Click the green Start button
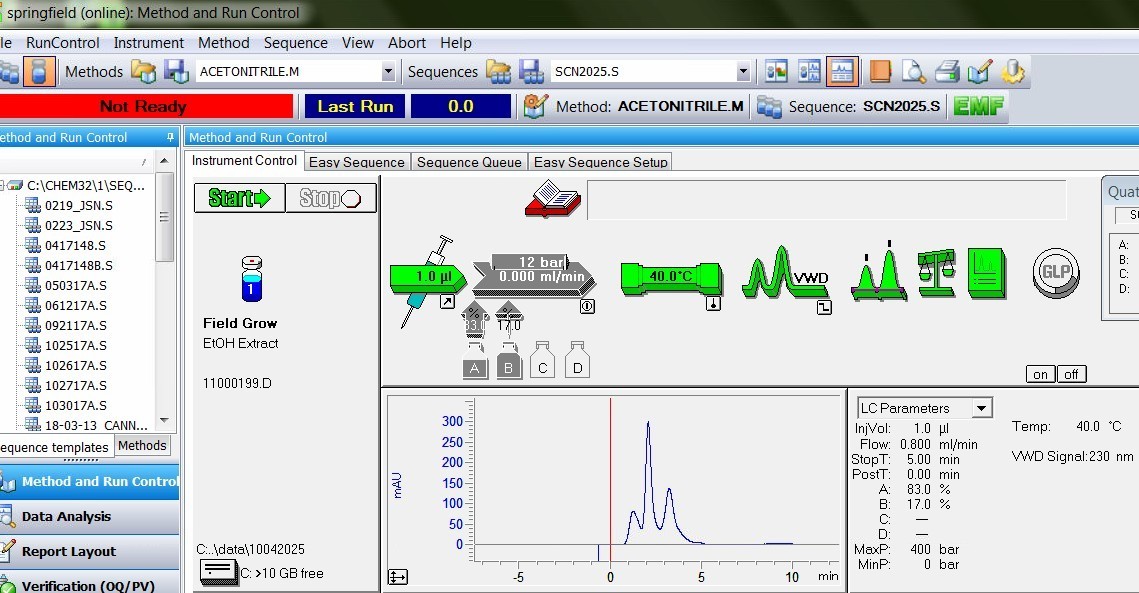Viewport: 1139px width, 593px height. pyautogui.click(x=240, y=198)
